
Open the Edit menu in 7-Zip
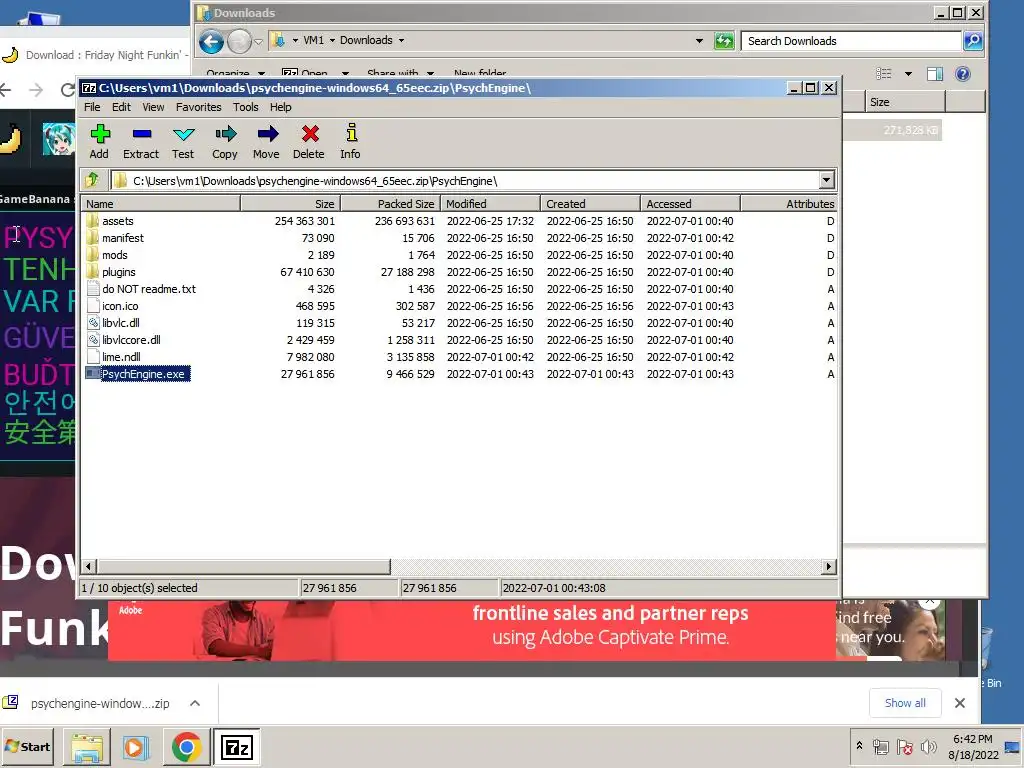(121, 107)
